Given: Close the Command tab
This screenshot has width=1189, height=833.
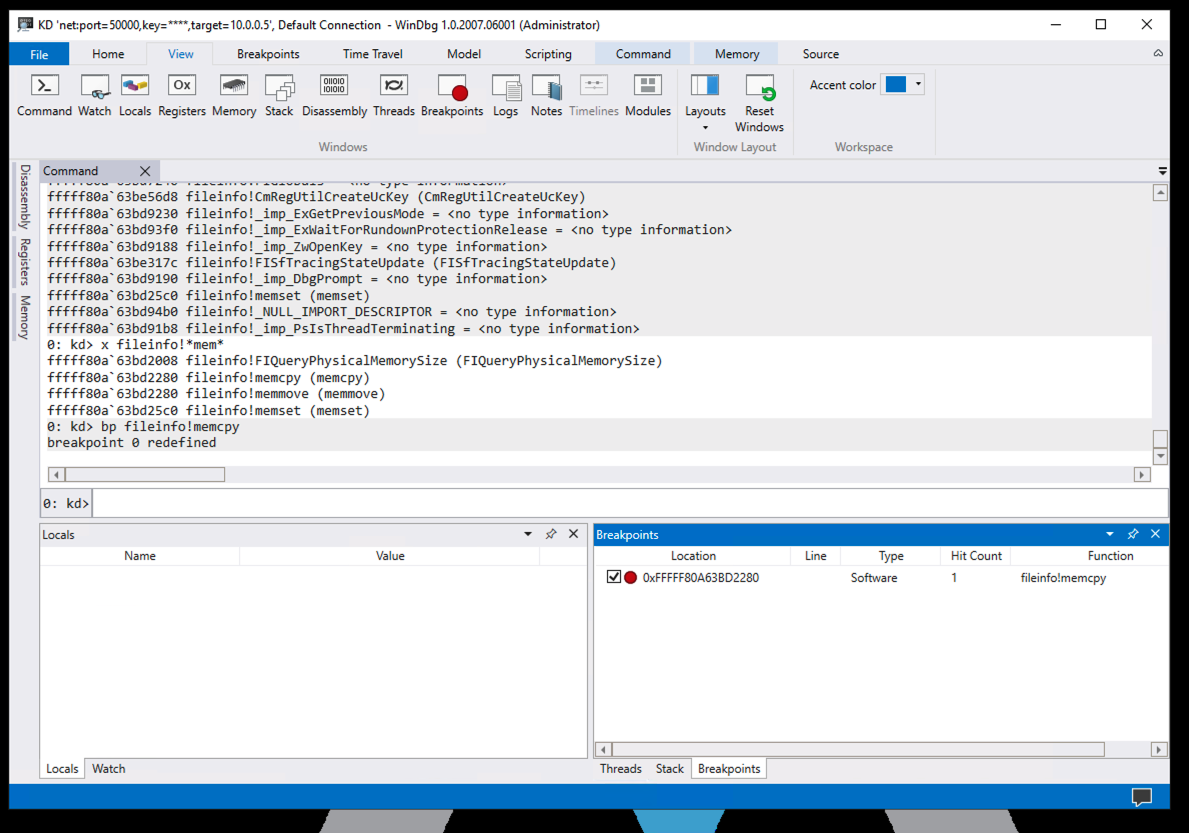Looking at the screenshot, I should click(x=145, y=171).
